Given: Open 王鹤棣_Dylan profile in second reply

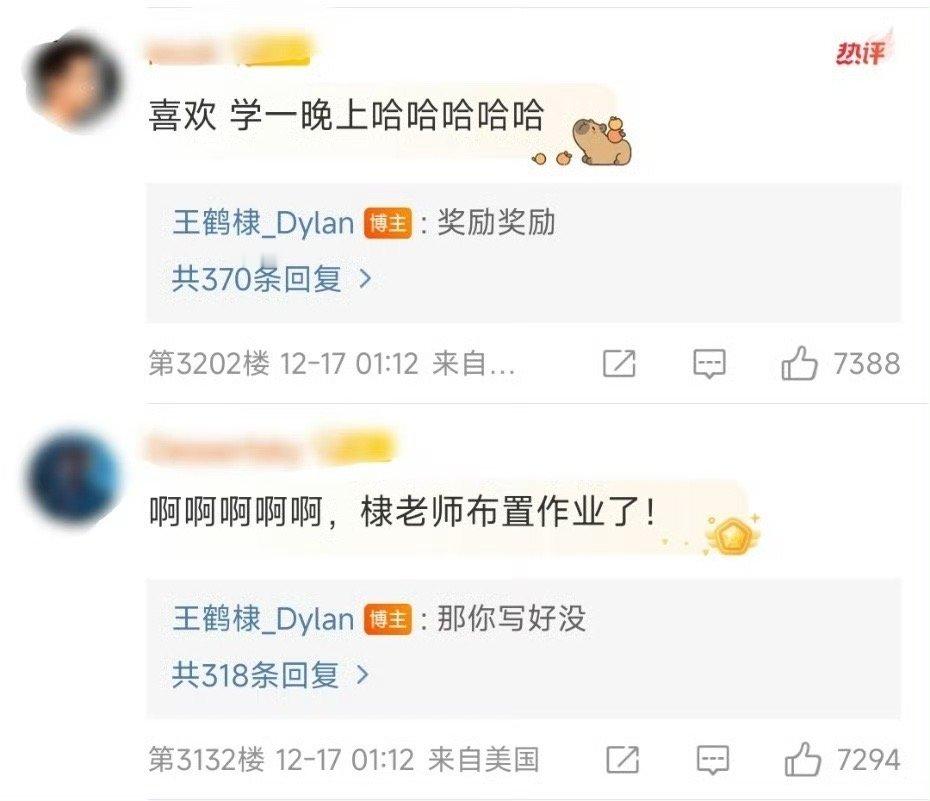Looking at the screenshot, I should click(263, 619).
